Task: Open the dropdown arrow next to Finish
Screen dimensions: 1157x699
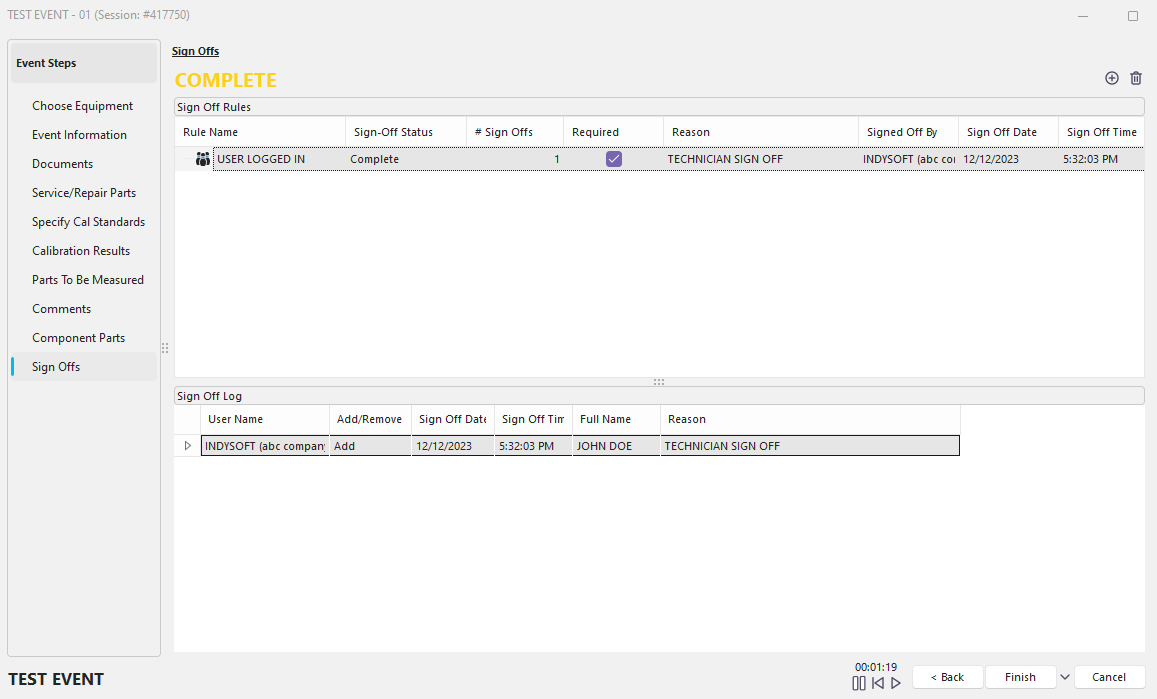Action: click(1065, 677)
